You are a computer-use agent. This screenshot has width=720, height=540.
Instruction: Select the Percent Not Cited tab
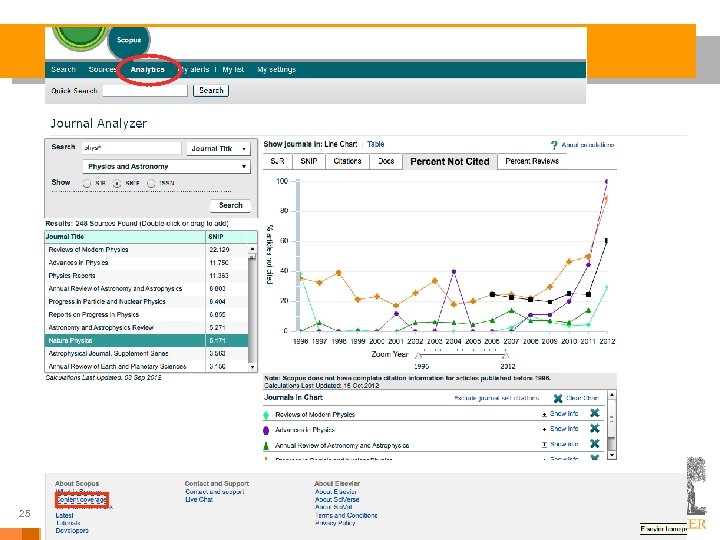[x=450, y=162]
